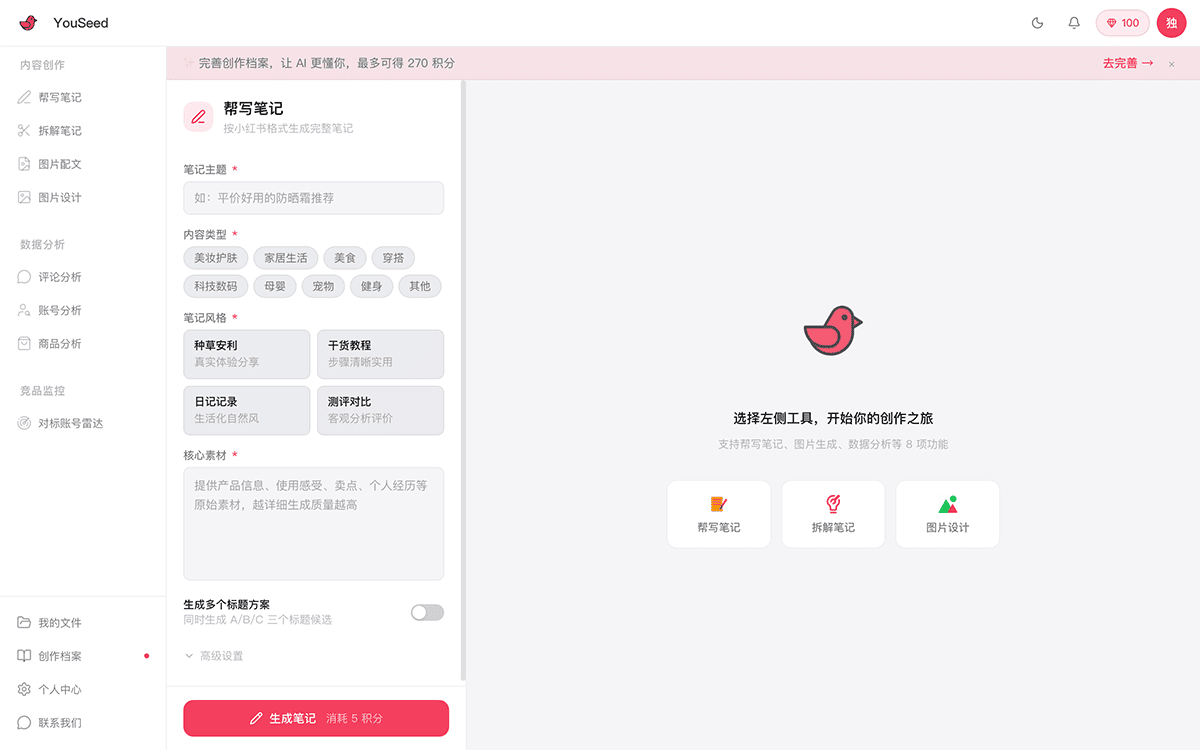Click the 笔记主题 input field

pyautogui.click(x=313, y=198)
